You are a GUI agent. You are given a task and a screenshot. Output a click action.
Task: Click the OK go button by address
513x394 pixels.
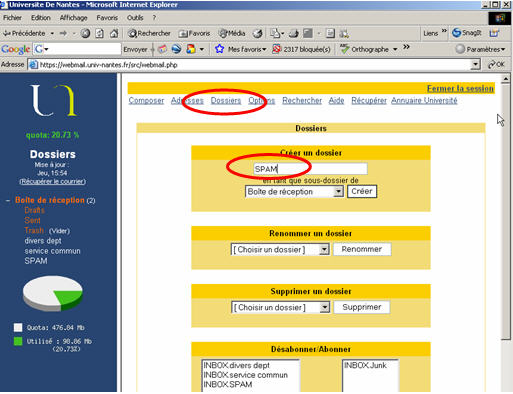(x=497, y=64)
